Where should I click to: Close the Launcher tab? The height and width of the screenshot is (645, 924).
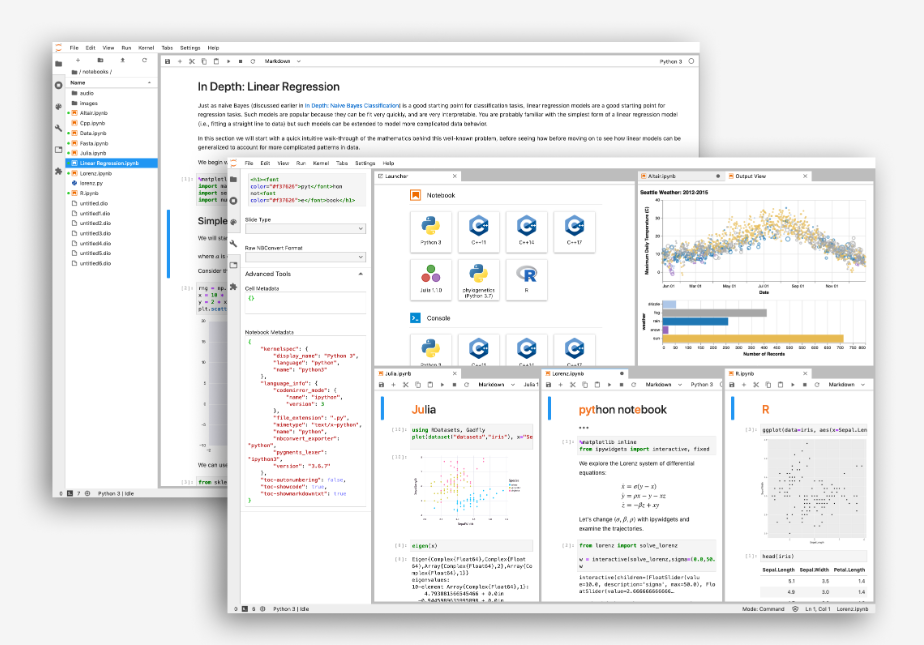454,176
